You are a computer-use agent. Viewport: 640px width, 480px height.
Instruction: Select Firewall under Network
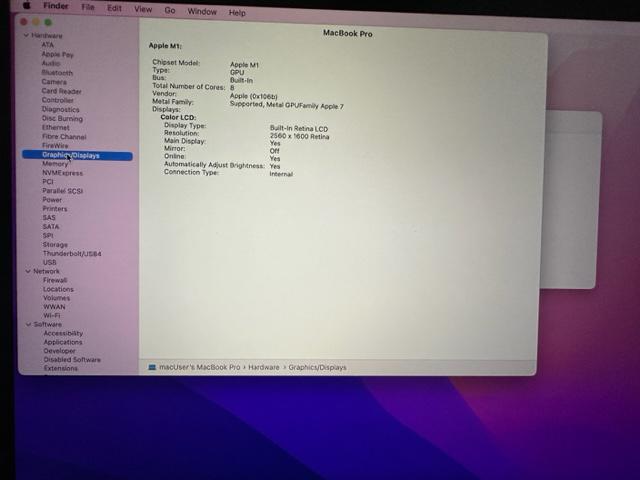[55, 281]
